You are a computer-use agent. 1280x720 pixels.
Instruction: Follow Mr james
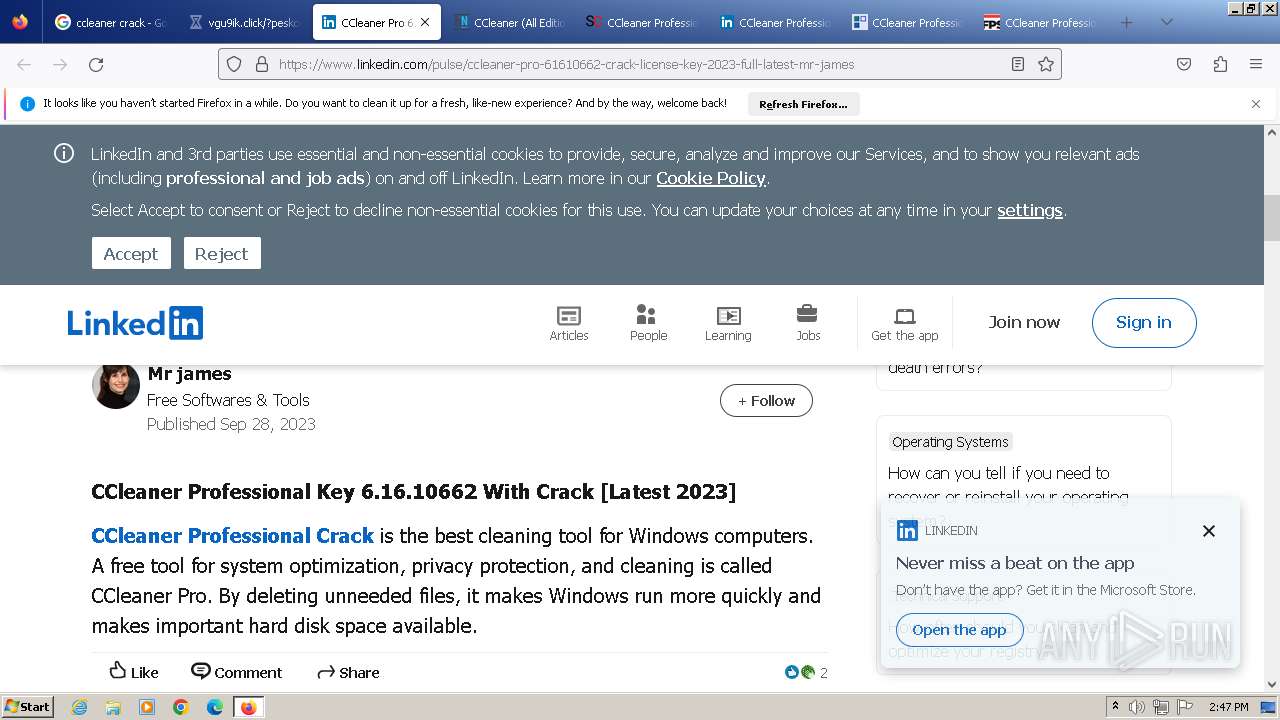[x=766, y=401]
